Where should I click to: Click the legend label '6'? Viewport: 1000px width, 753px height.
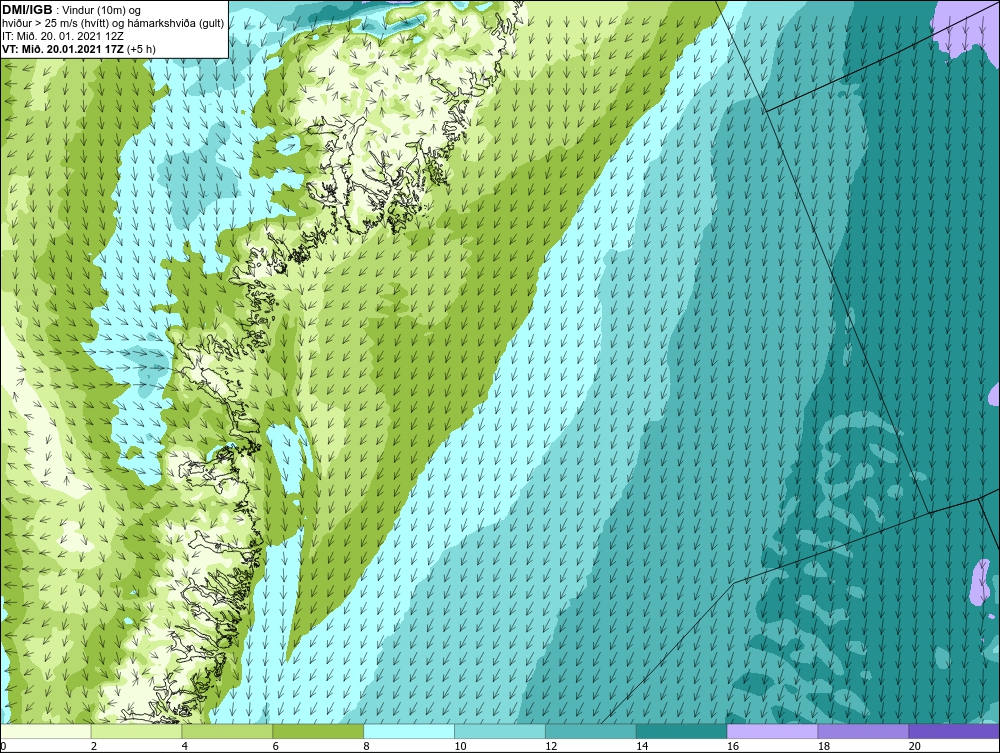276,746
